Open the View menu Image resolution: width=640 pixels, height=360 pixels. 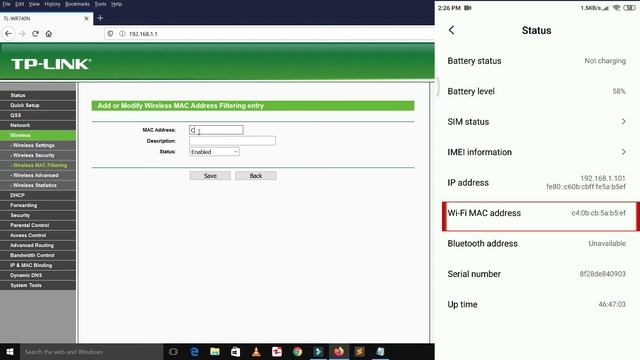(34, 4)
